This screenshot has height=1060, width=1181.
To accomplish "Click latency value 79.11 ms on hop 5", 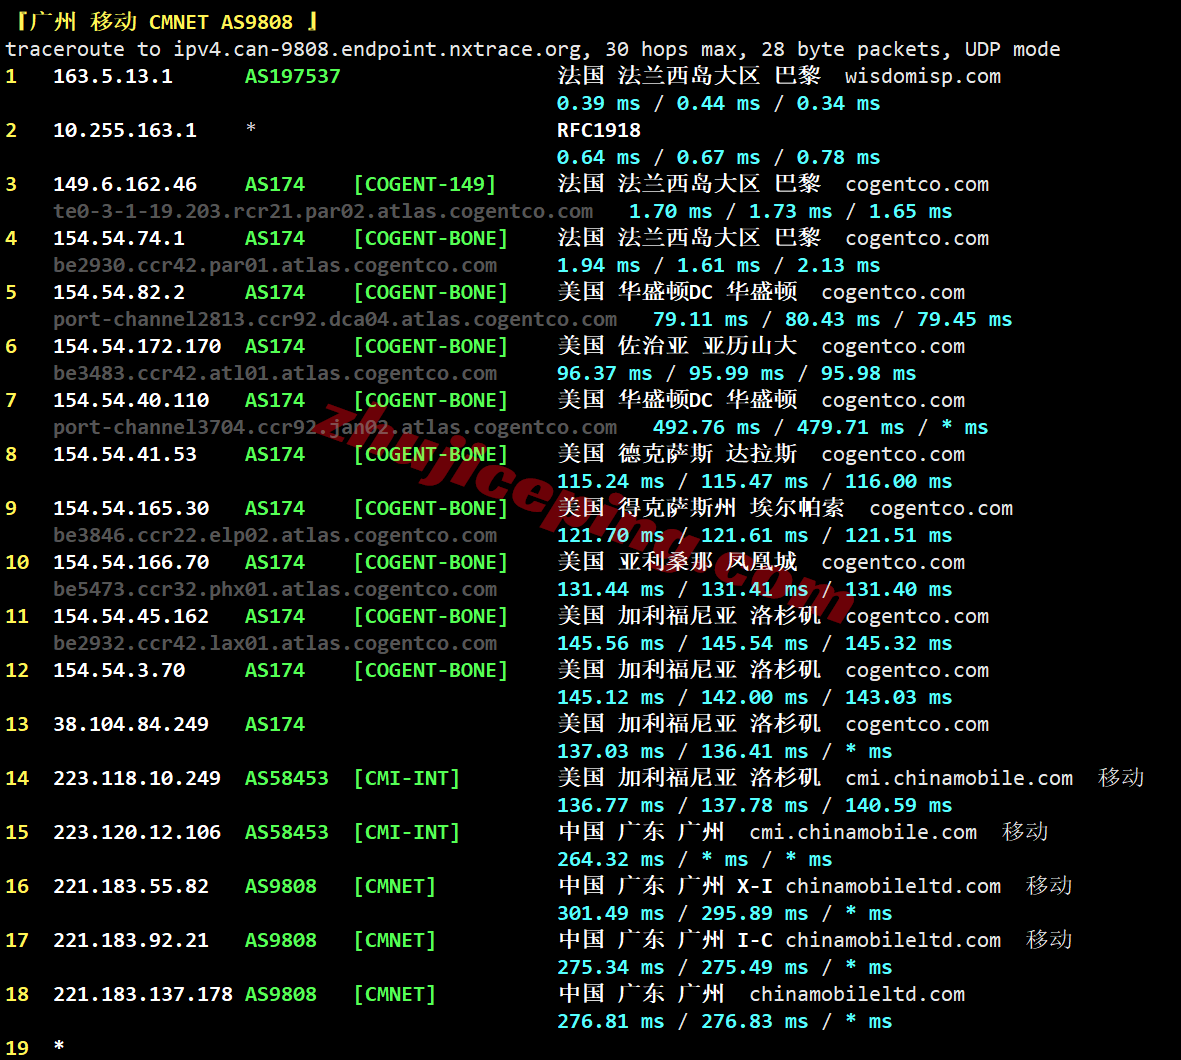I will tap(700, 319).
